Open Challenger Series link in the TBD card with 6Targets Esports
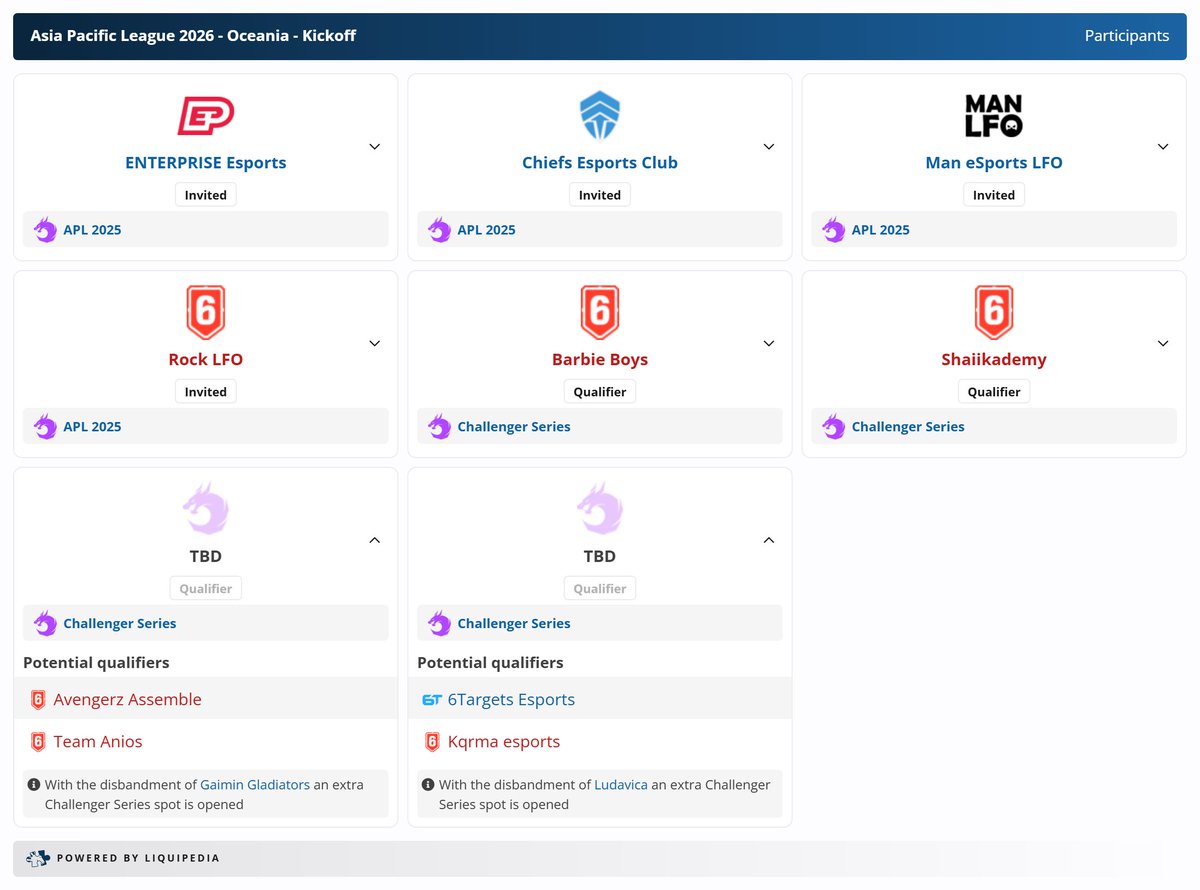 514,624
